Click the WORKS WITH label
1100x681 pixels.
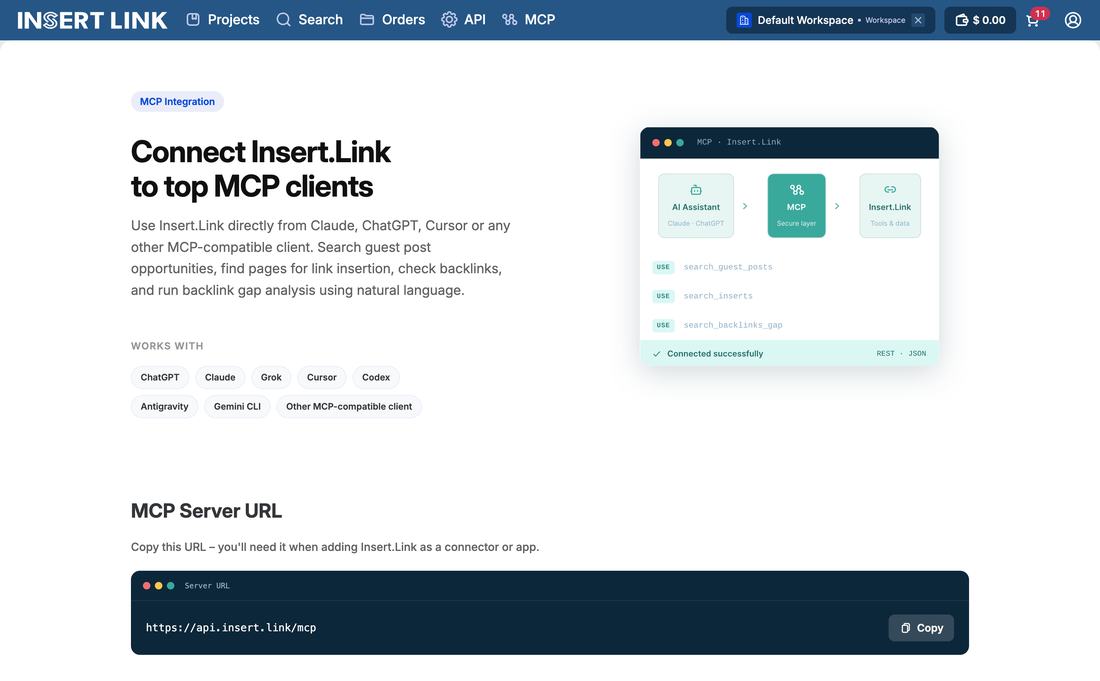click(167, 346)
